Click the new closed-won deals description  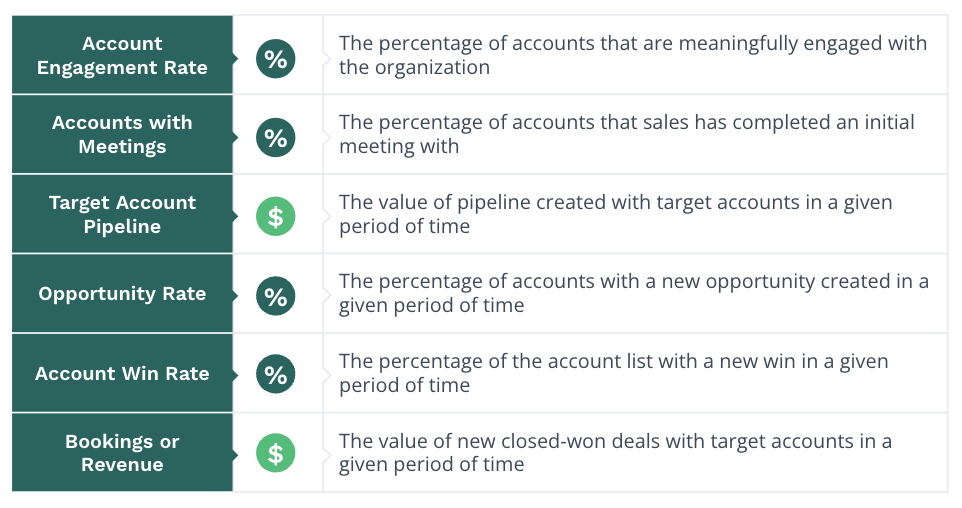(x=615, y=453)
